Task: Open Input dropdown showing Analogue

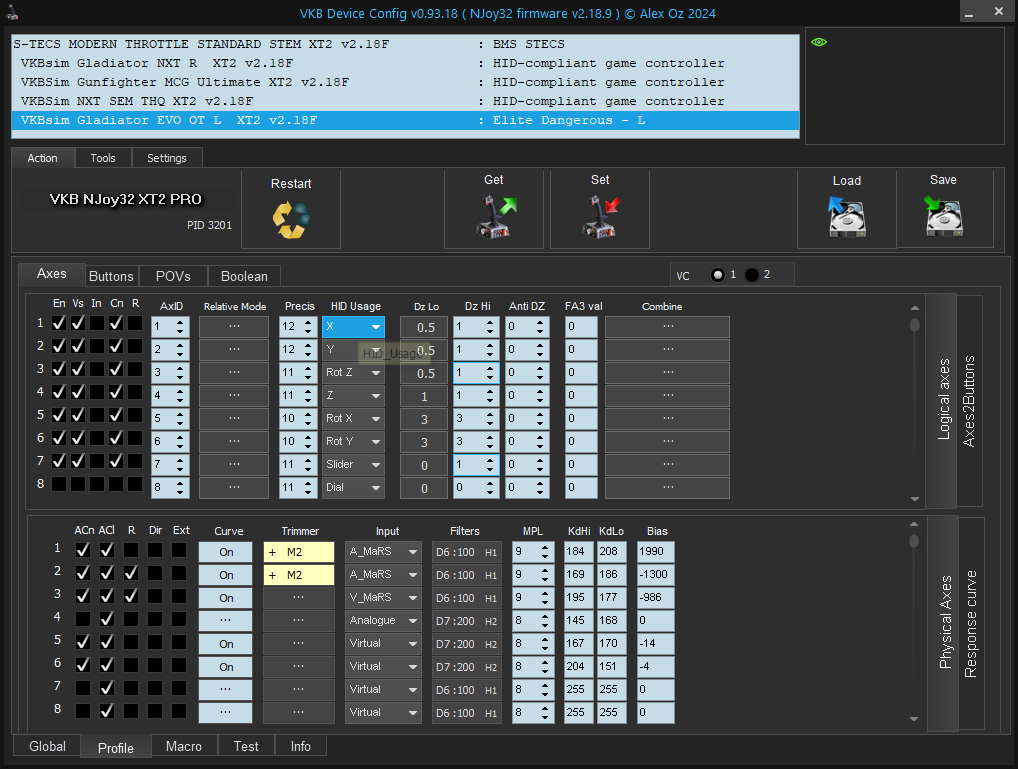Action: click(383, 621)
